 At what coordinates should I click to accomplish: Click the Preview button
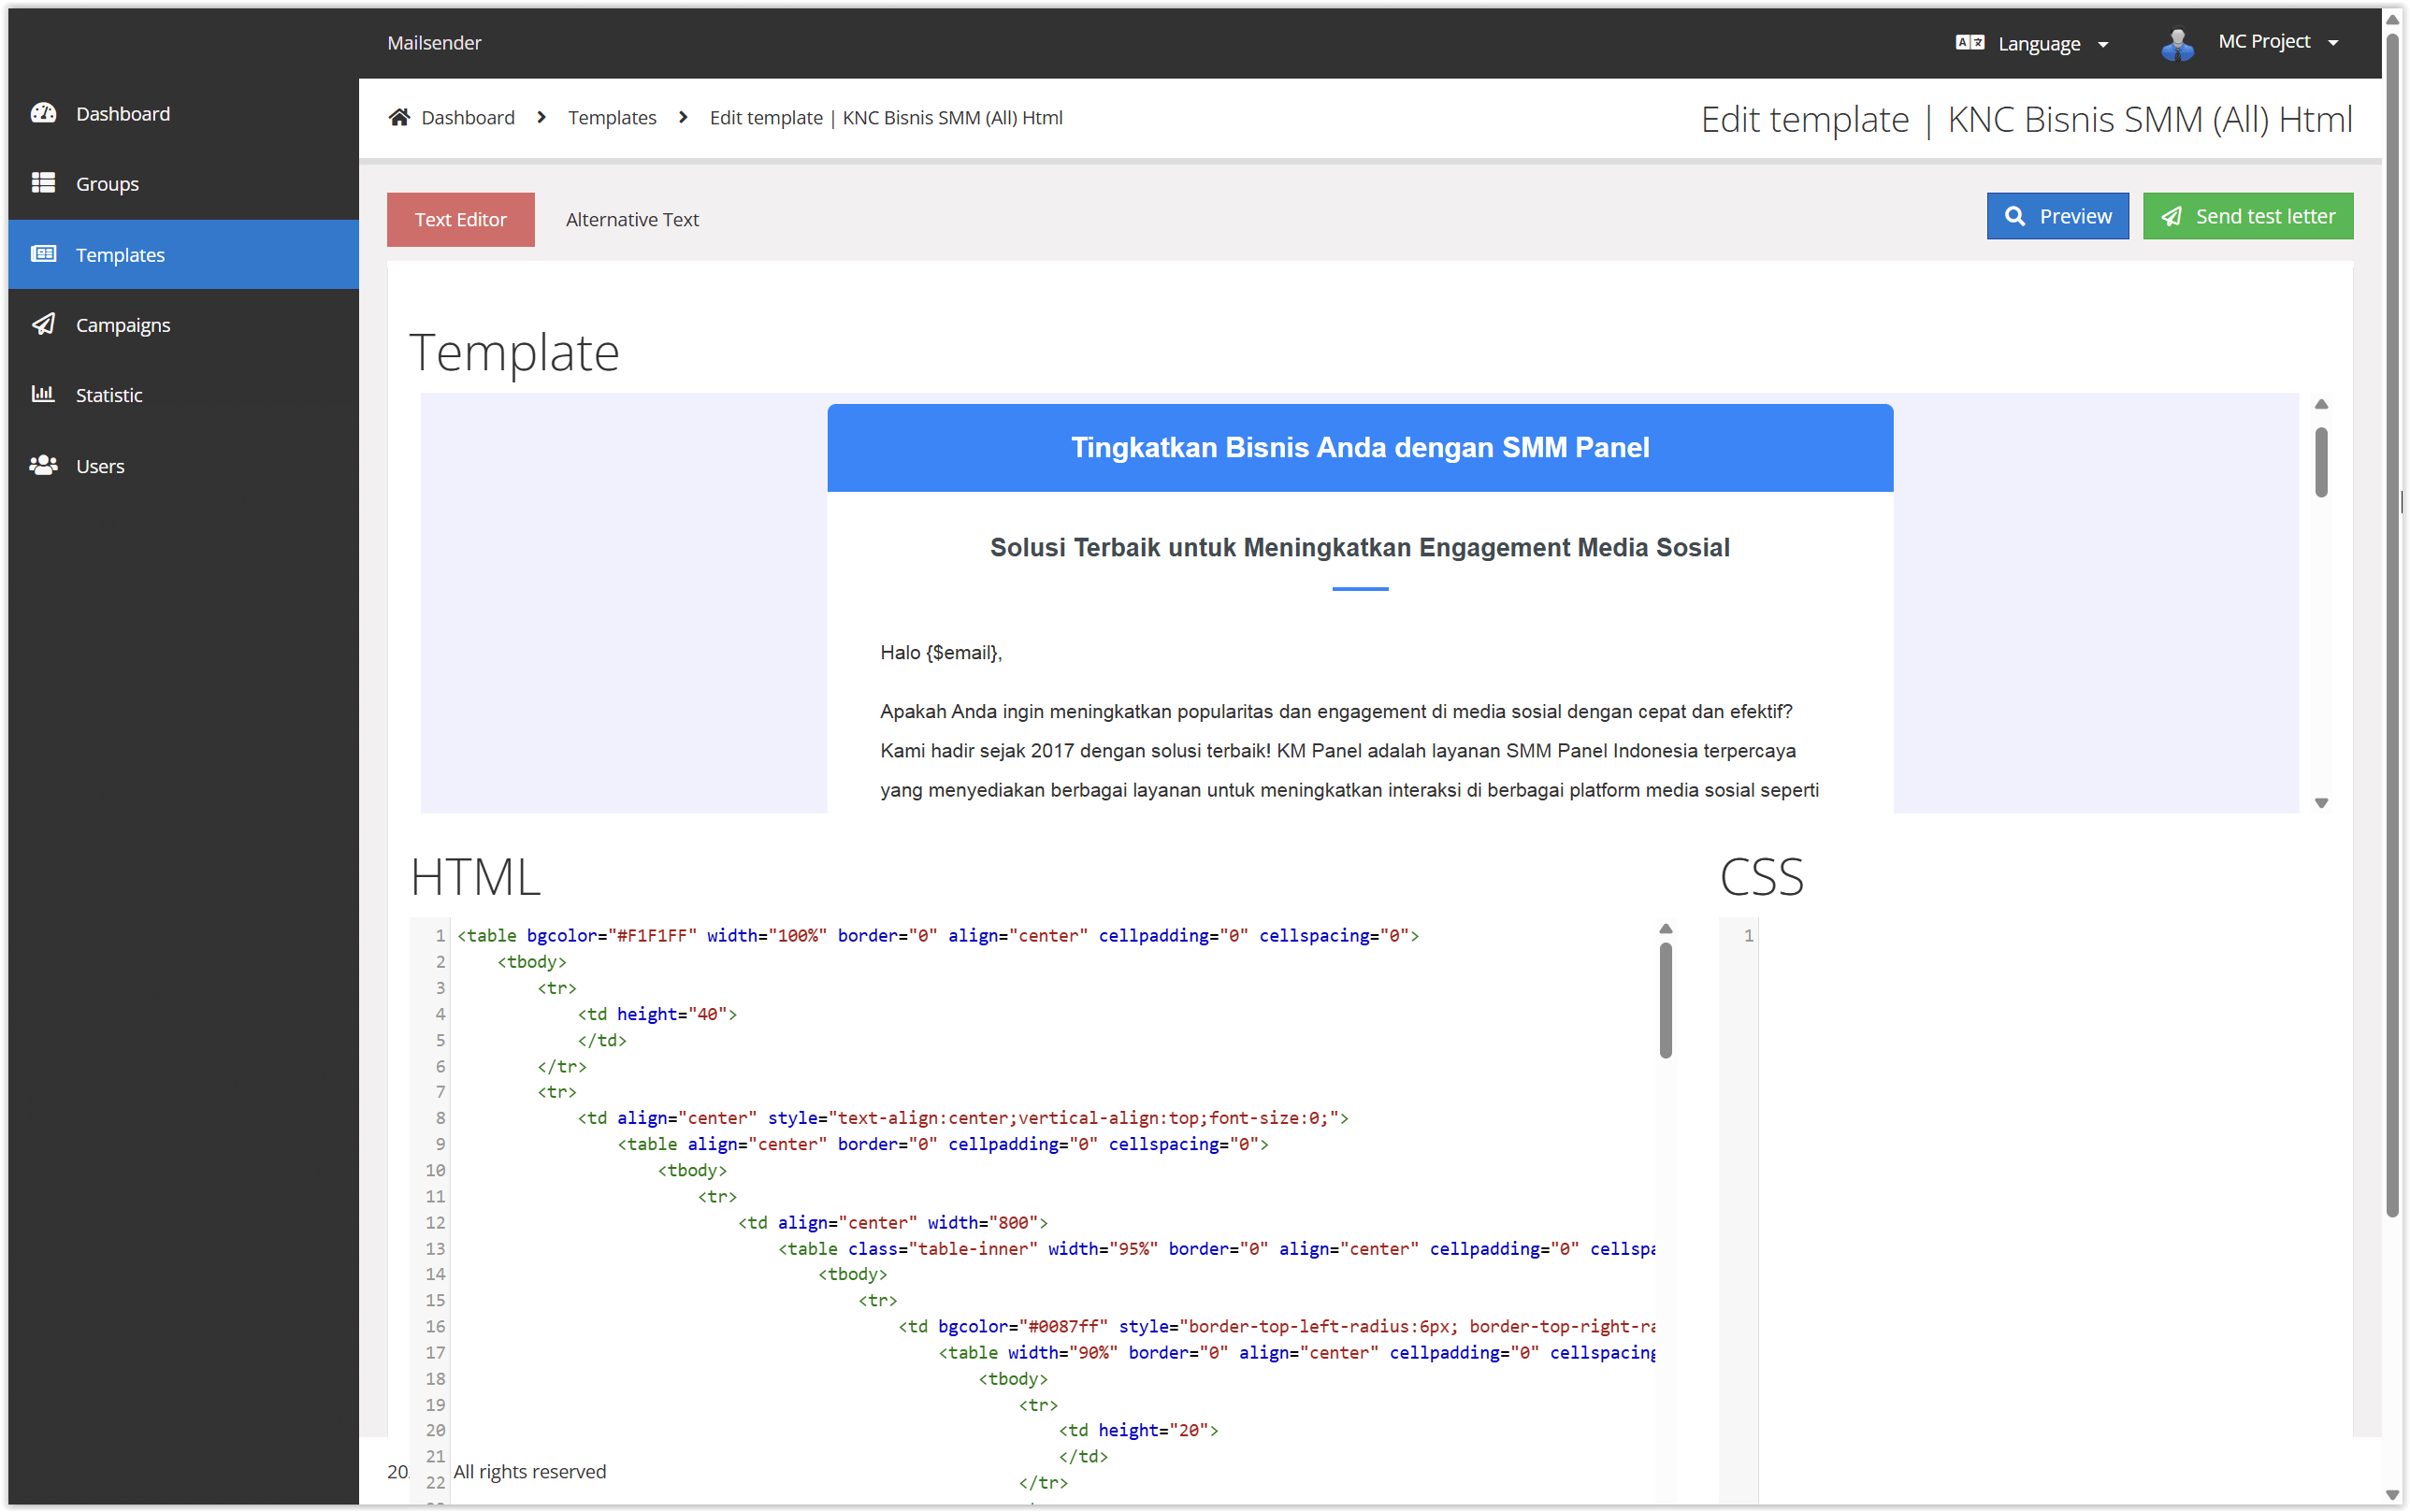(x=2058, y=216)
